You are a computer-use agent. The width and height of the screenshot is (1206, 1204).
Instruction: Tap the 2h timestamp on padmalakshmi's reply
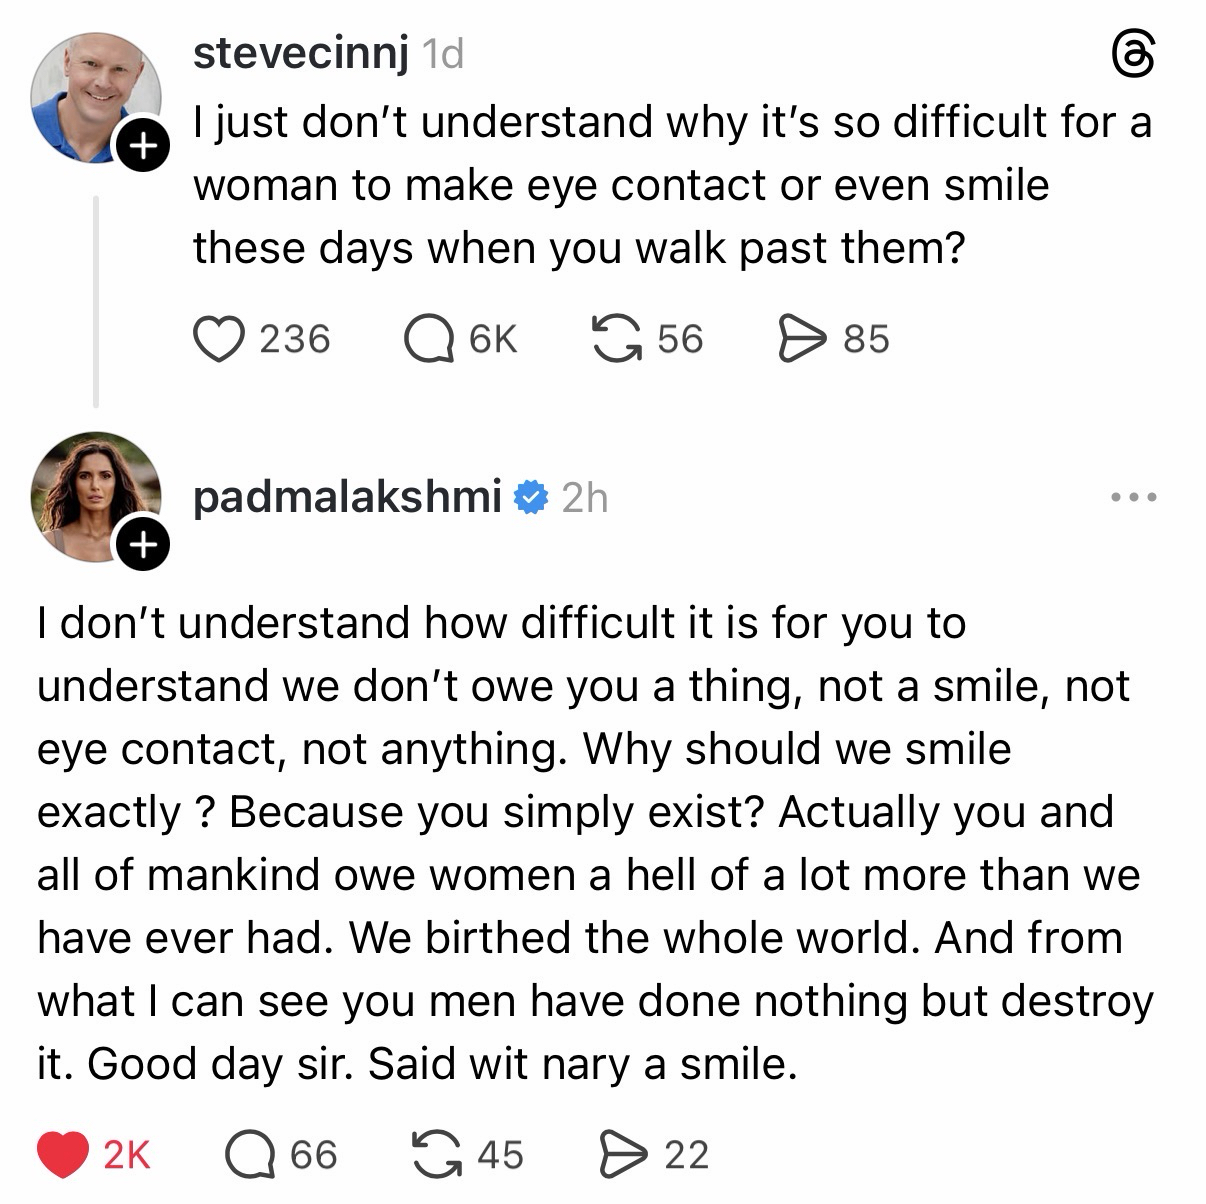point(584,497)
